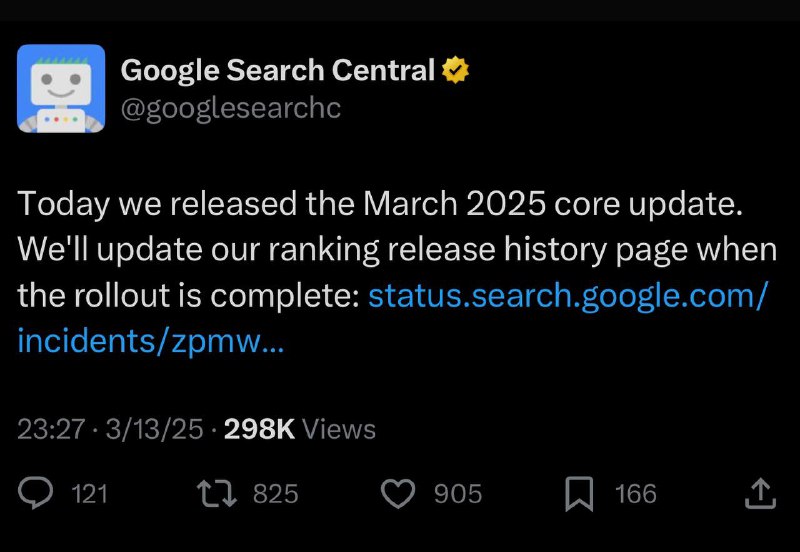
Task: View the 298K Views analytics
Action: click(x=299, y=429)
